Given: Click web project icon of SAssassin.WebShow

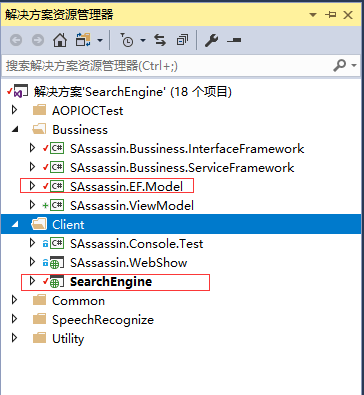Looking at the screenshot, I should [x=57, y=263].
